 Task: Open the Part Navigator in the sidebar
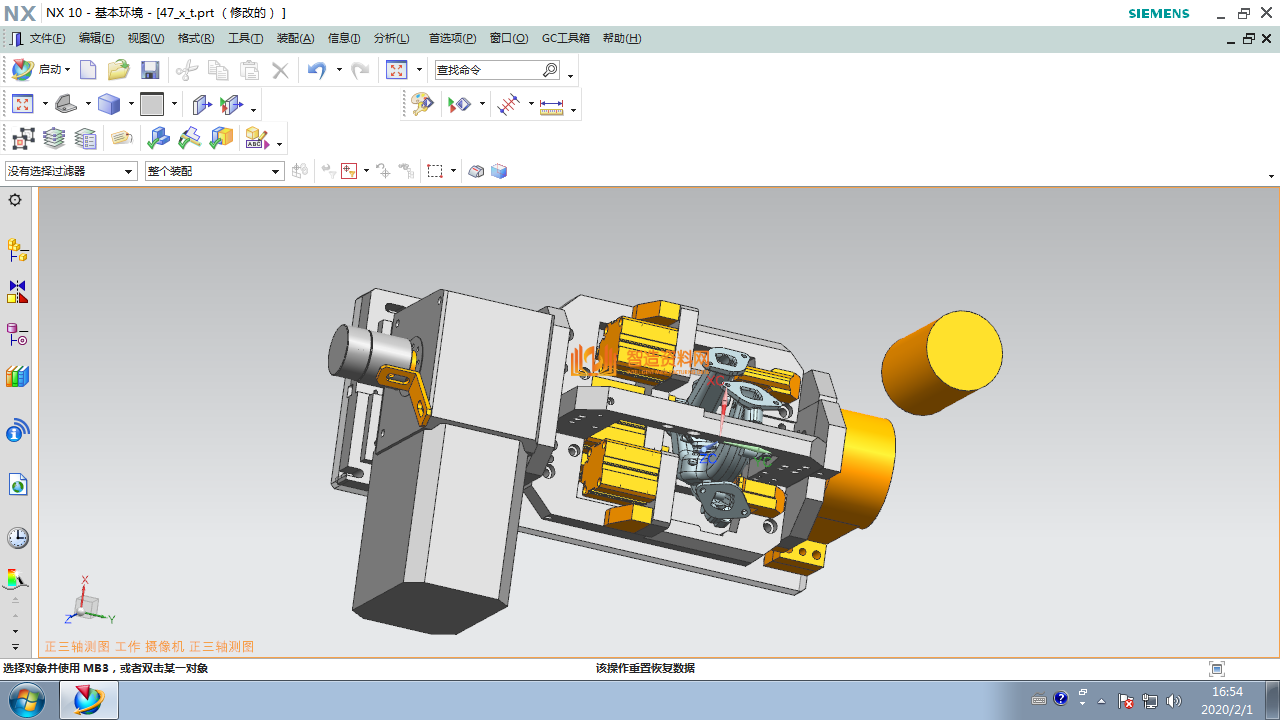point(17,334)
